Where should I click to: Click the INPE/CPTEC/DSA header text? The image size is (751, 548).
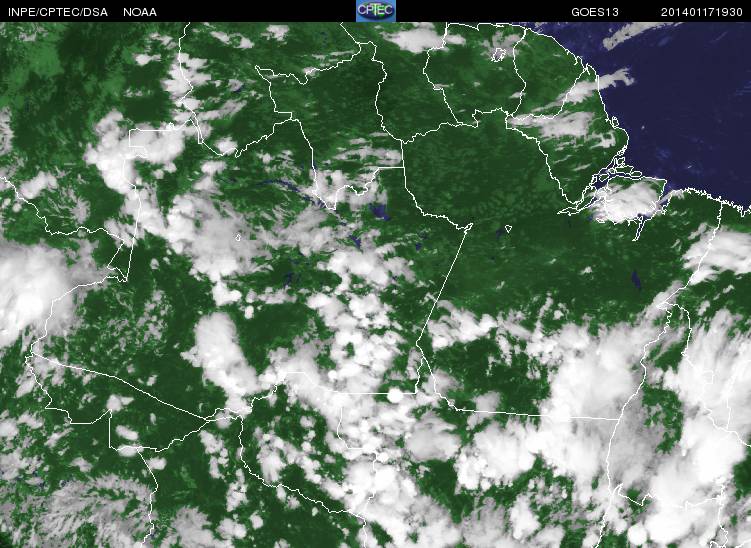(x=58, y=12)
